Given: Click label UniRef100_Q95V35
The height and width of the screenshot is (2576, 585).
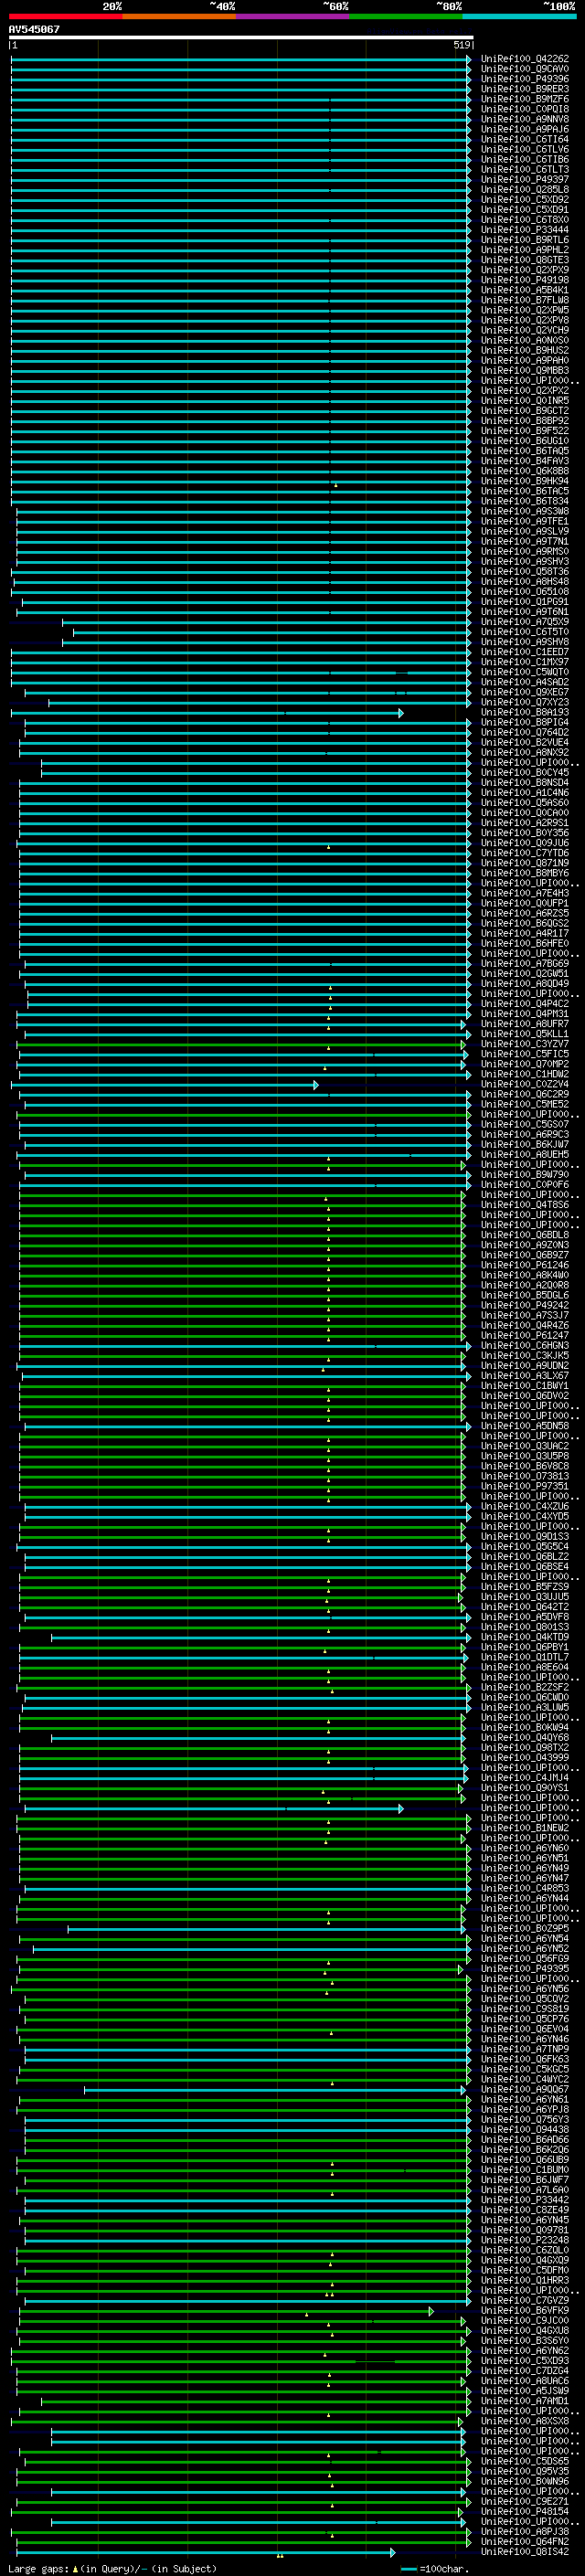Looking at the screenshot, I should [525, 2471].
